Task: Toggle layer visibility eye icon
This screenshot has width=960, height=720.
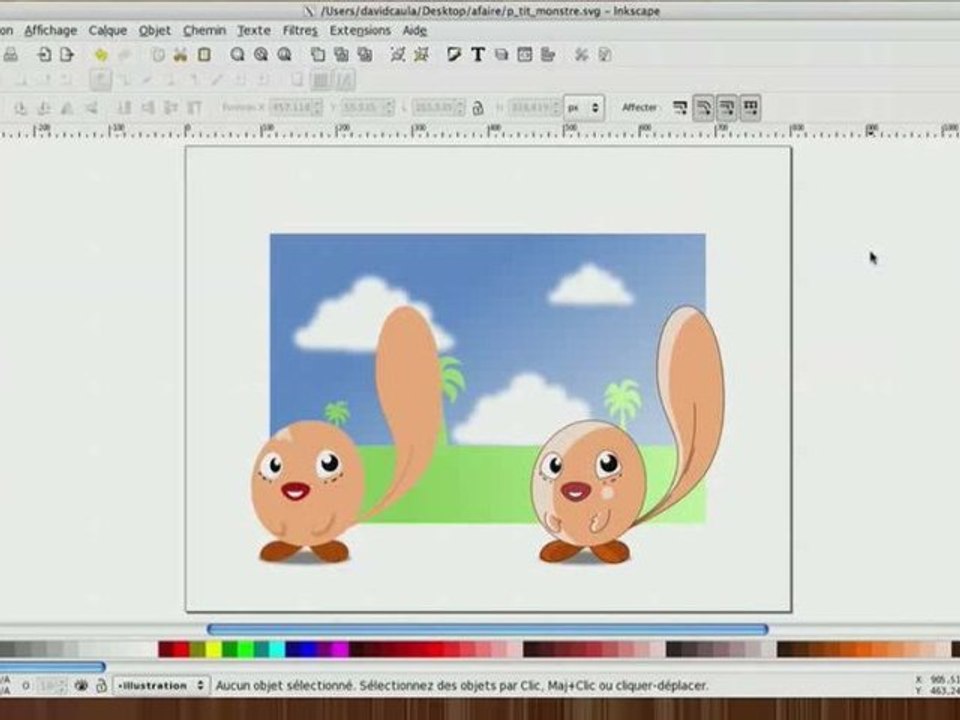Action: tap(81, 686)
